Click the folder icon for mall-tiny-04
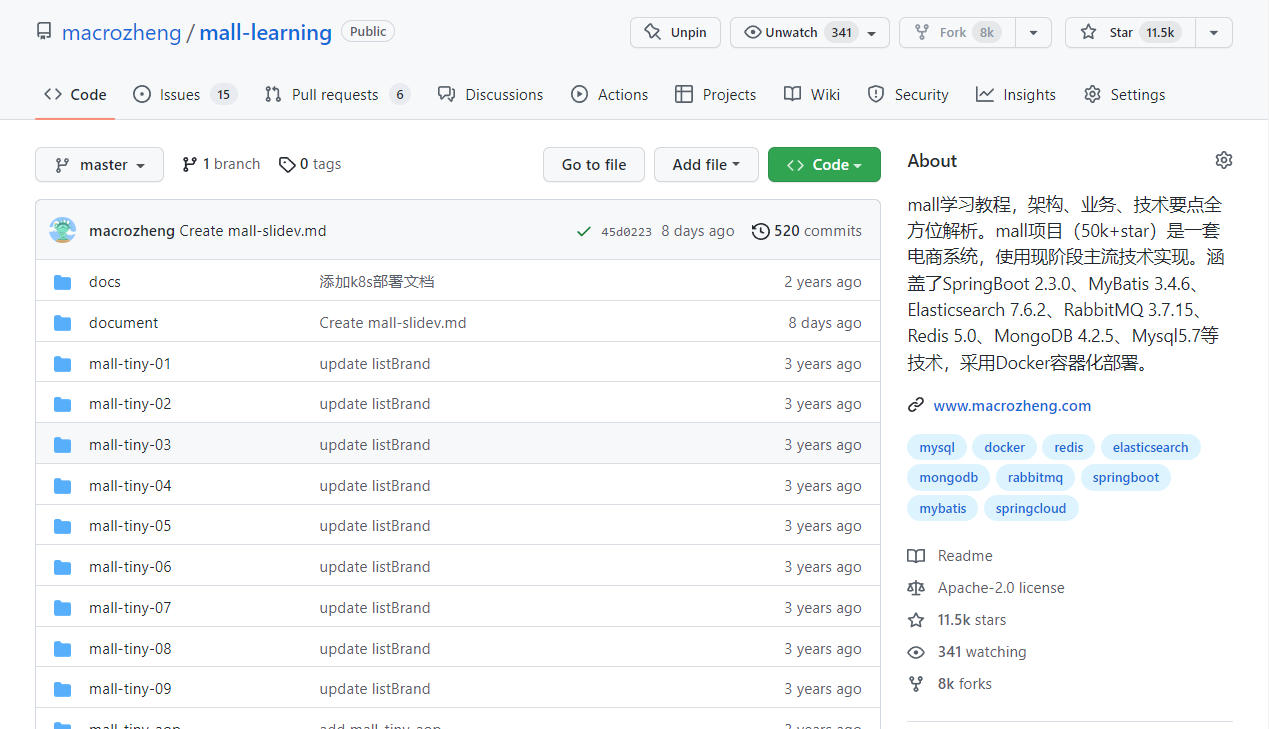 pyautogui.click(x=63, y=486)
